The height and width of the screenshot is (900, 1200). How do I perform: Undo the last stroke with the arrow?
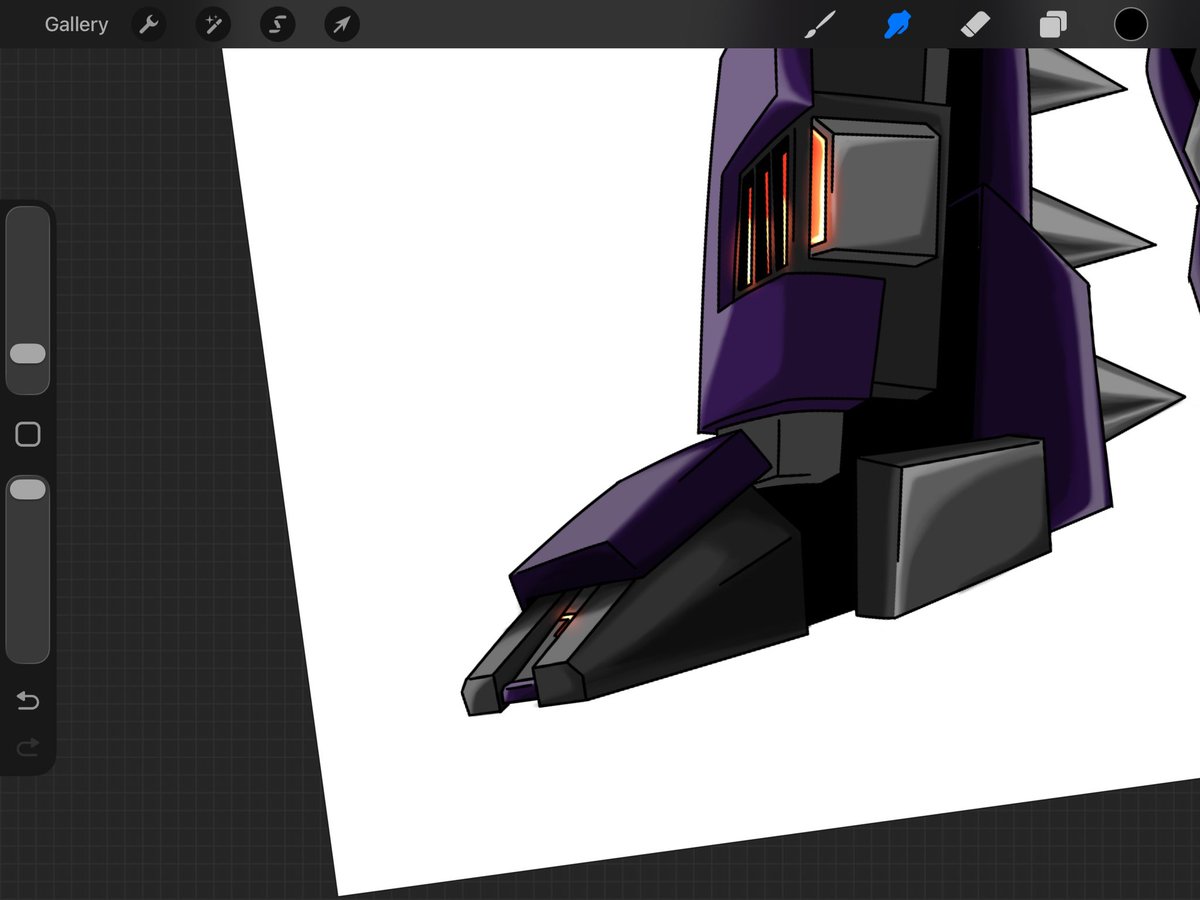coord(28,701)
